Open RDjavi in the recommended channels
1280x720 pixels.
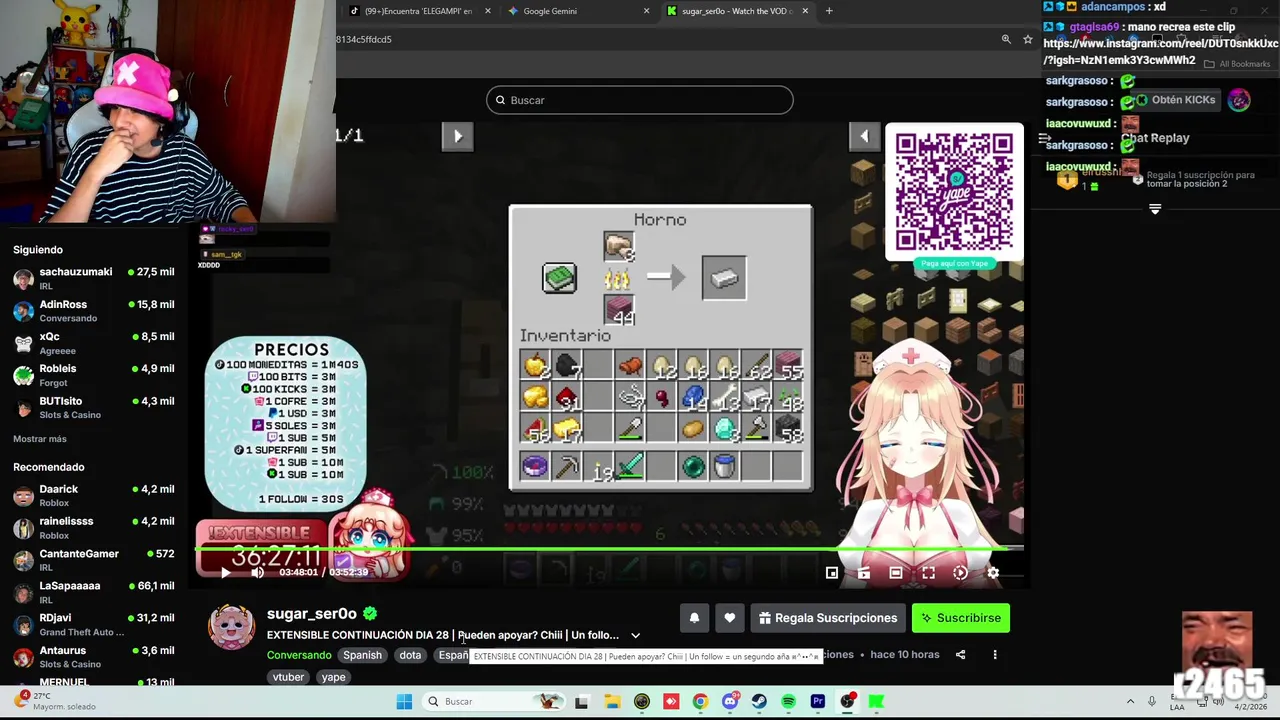tap(94, 624)
